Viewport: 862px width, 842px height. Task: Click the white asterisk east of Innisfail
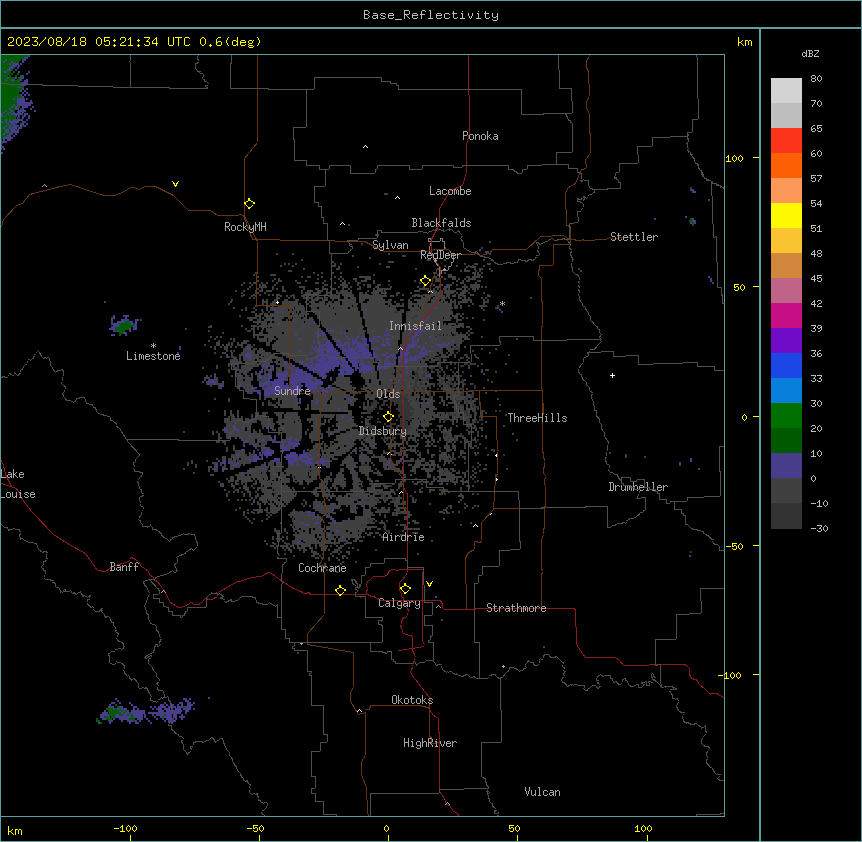tap(502, 303)
